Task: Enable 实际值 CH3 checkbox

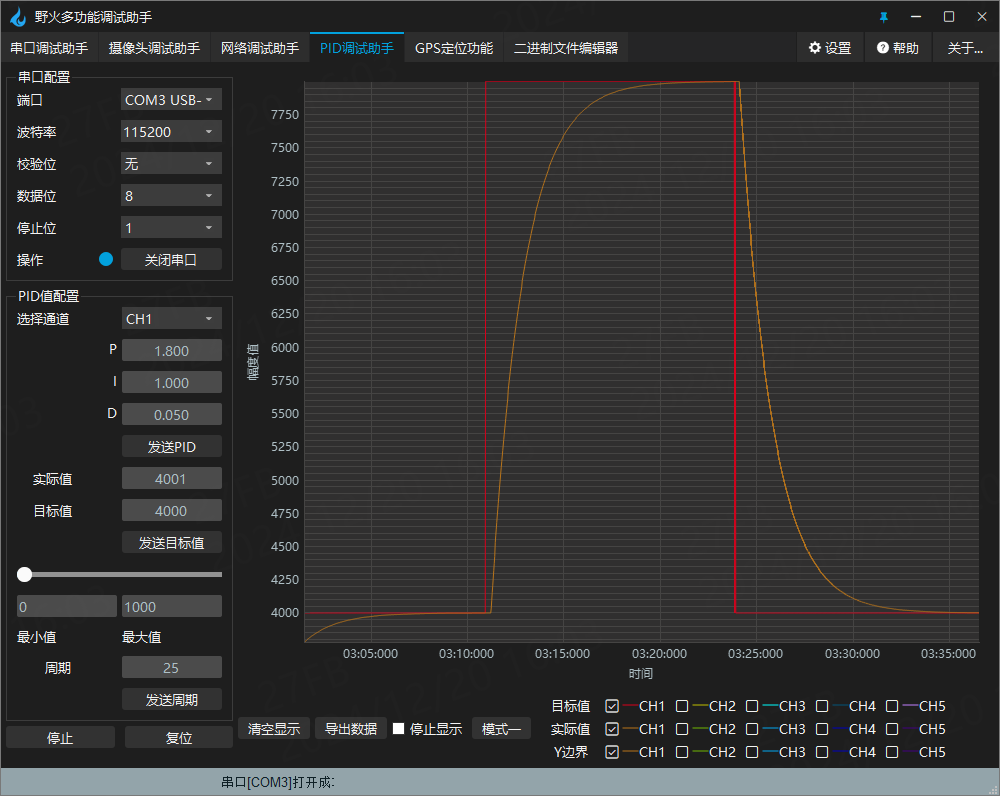Action: [x=752, y=728]
